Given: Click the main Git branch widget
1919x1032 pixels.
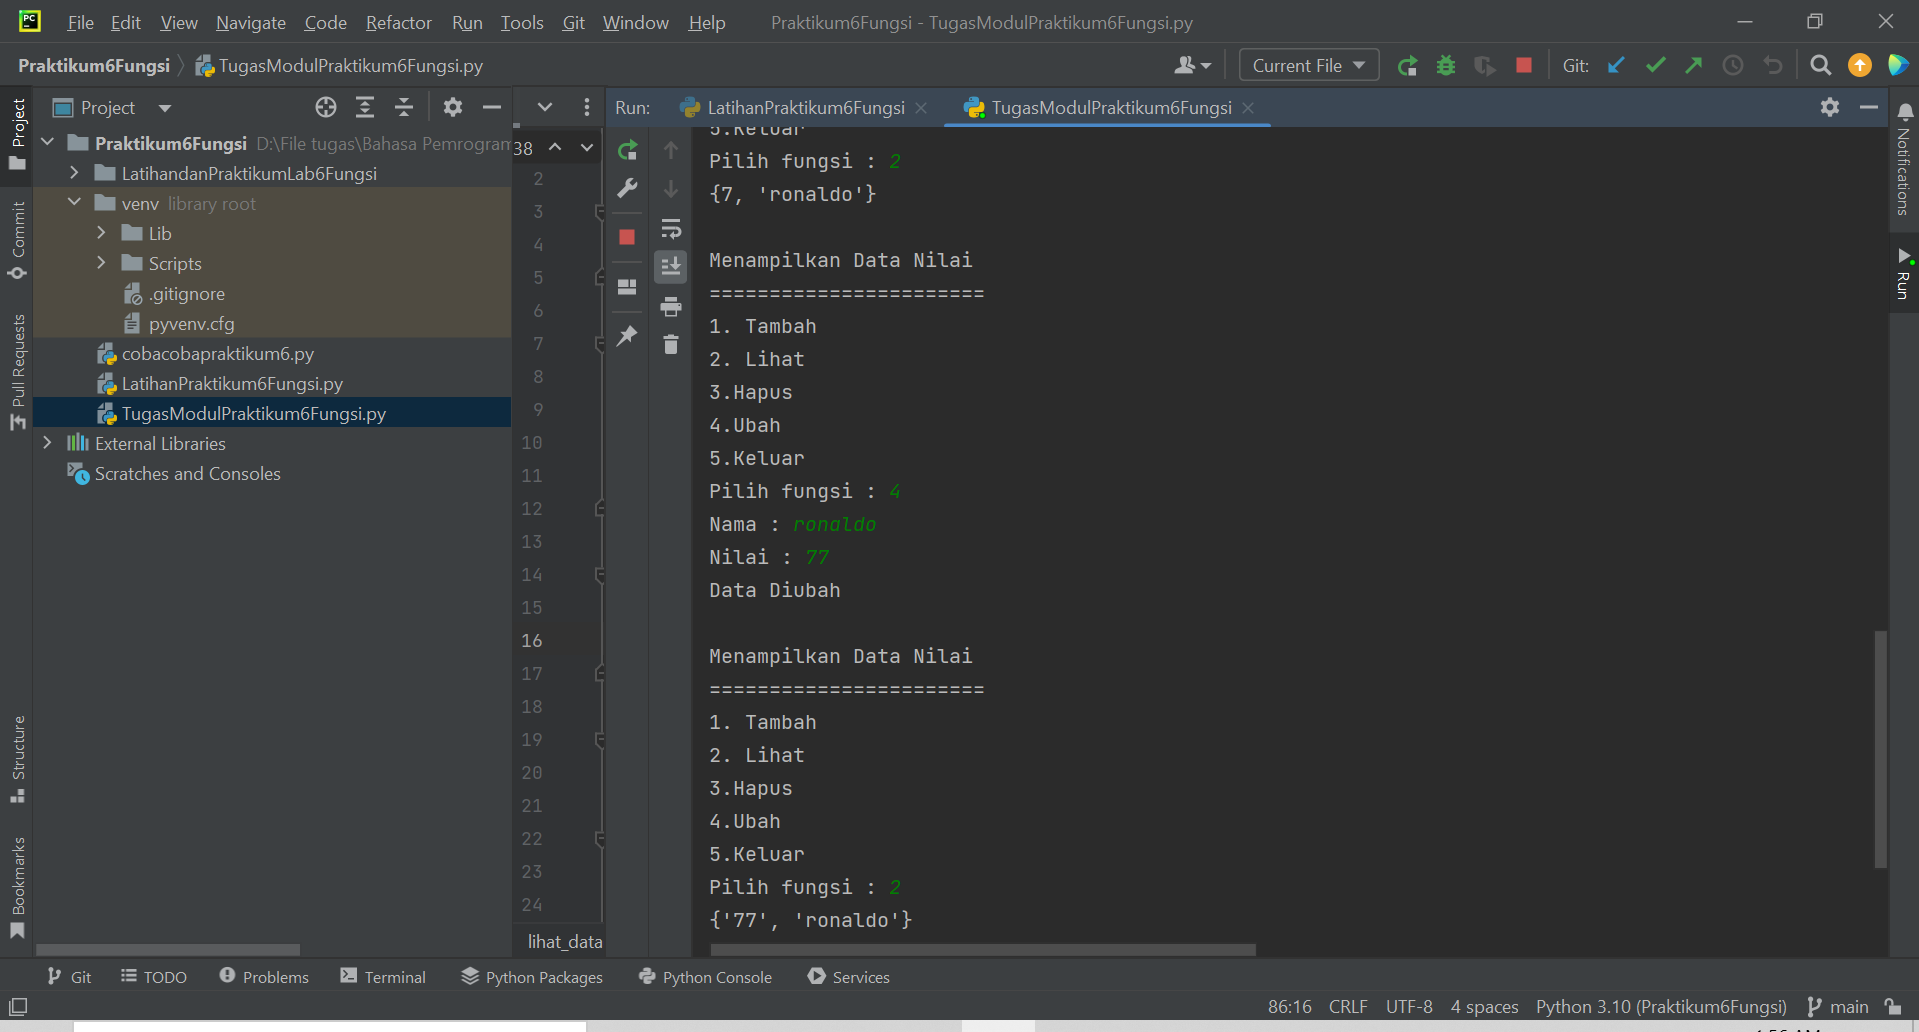Looking at the screenshot, I should coord(1838,1007).
